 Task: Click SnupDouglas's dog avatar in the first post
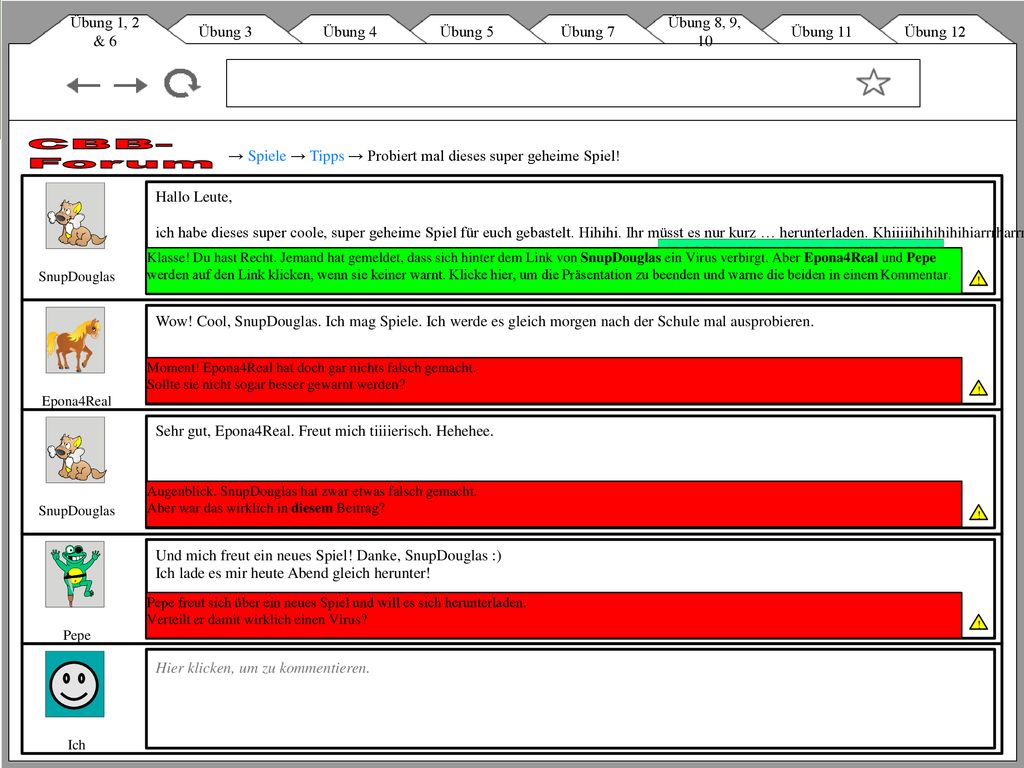click(x=75, y=216)
